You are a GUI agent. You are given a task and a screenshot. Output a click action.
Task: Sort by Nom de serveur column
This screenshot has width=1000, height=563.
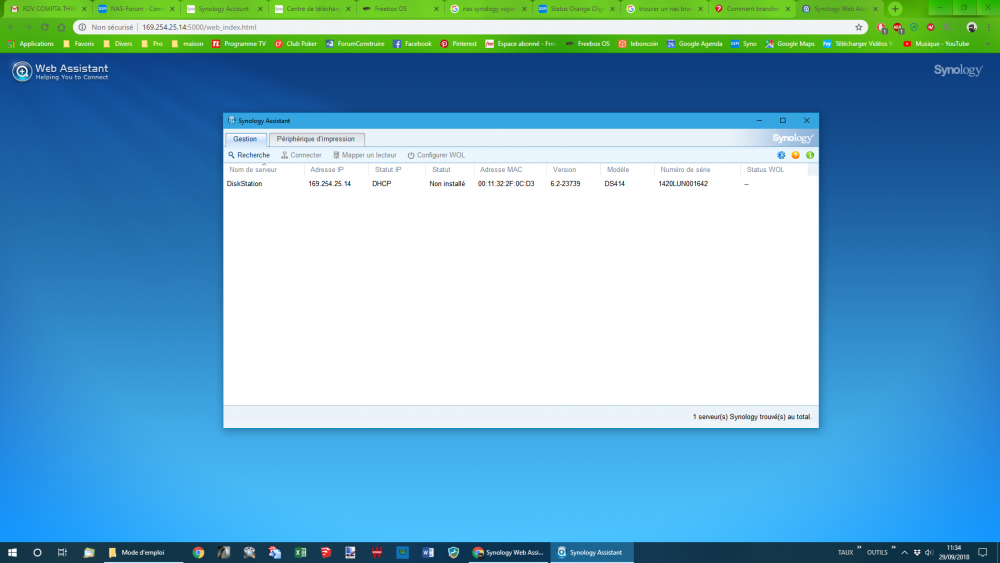[253, 170]
